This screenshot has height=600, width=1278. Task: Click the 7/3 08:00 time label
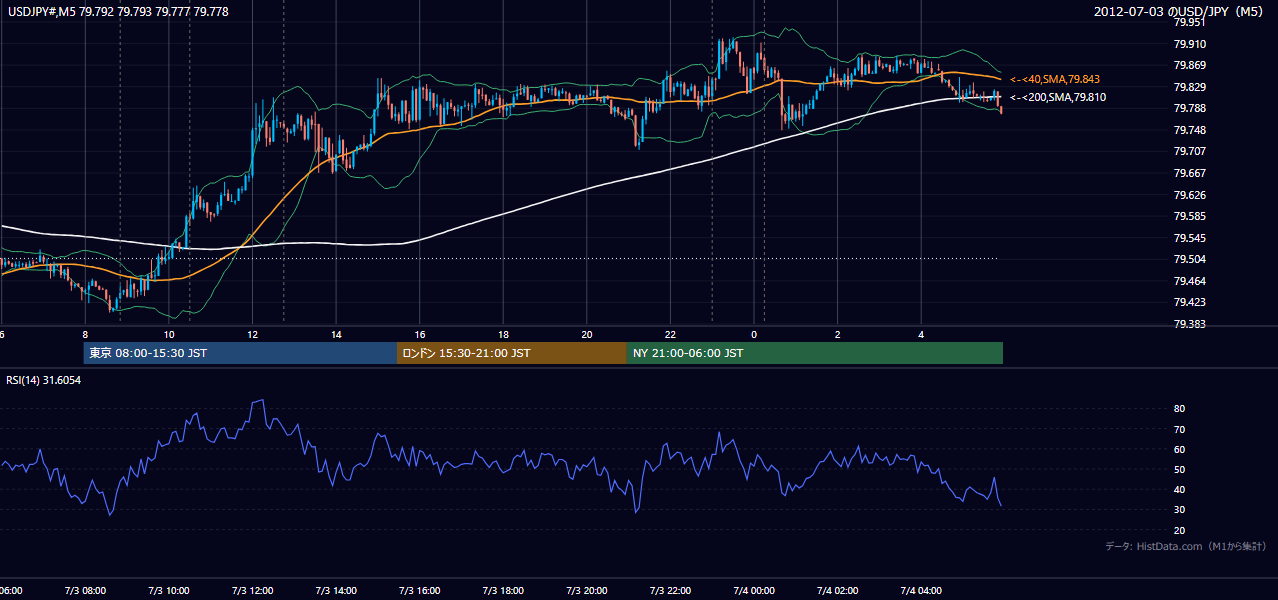(85, 591)
